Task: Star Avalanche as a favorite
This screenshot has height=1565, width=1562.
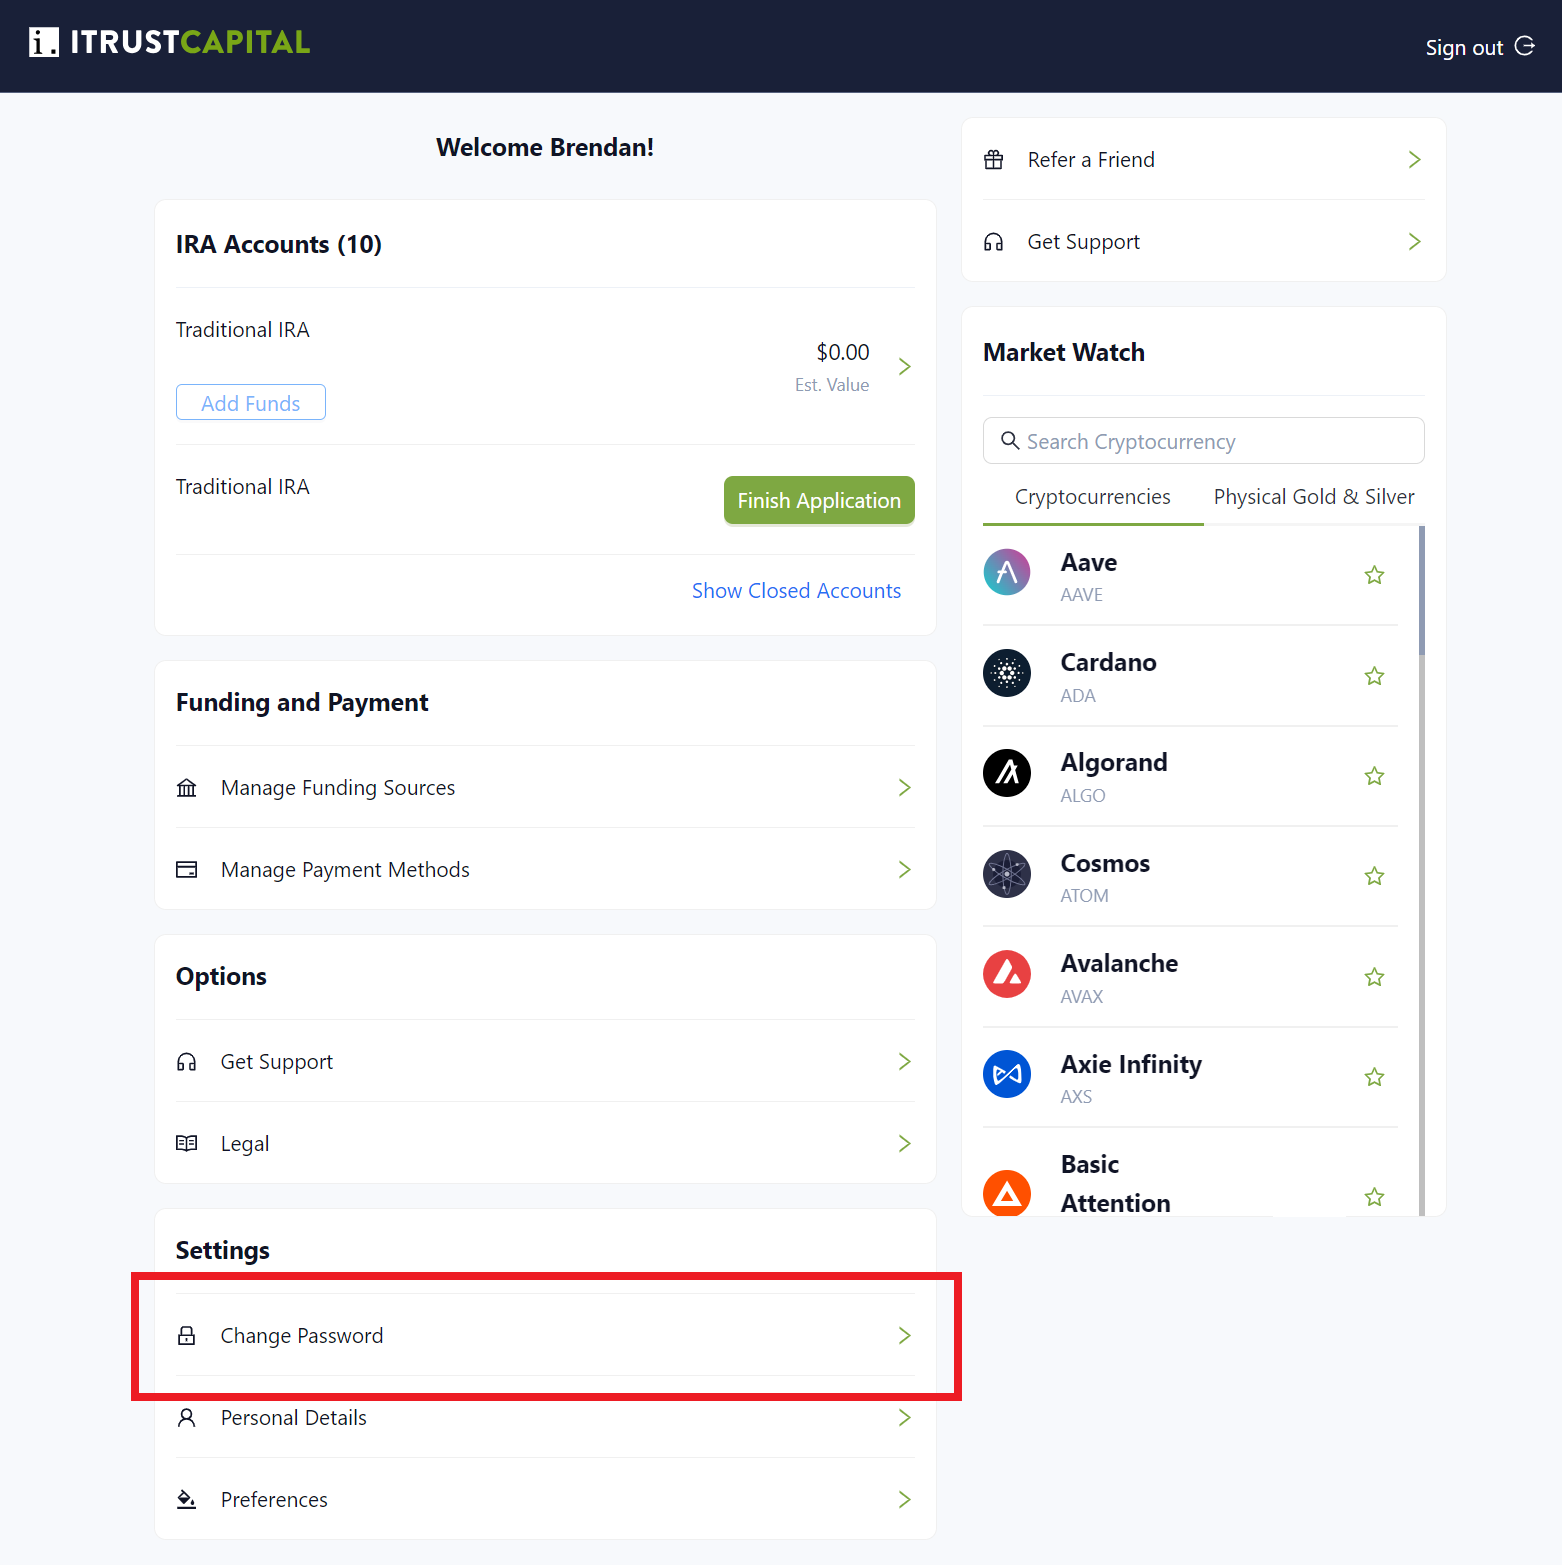Action: (x=1375, y=977)
